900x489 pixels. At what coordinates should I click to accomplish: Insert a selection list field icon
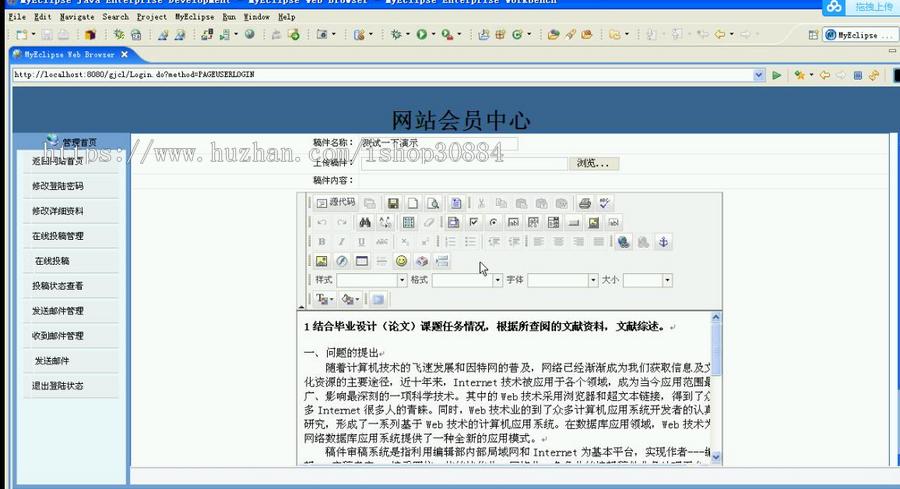[553, 222]
